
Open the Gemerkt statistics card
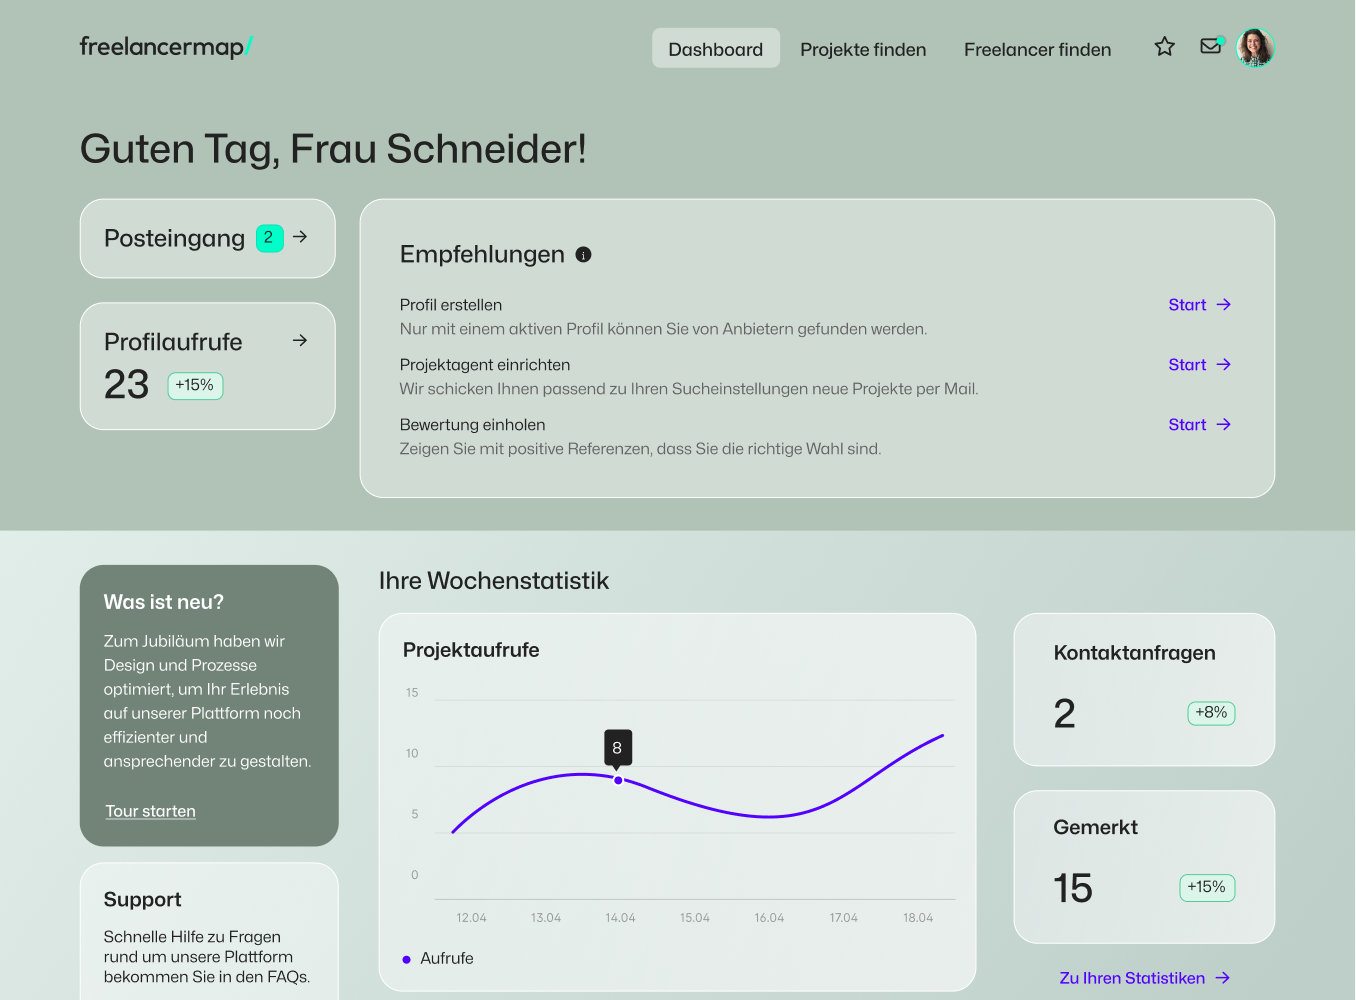pyautogui.click(x=1144, y=866)
